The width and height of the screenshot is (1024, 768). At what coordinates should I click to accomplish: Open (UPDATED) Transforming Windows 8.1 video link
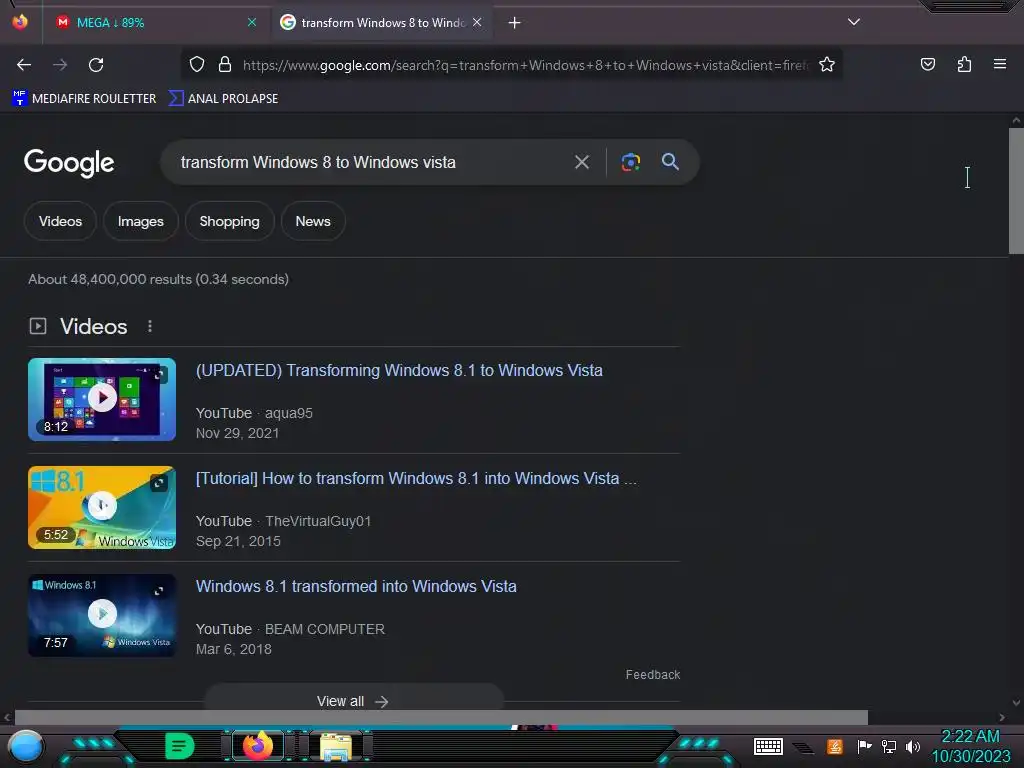tap(399, 370)
